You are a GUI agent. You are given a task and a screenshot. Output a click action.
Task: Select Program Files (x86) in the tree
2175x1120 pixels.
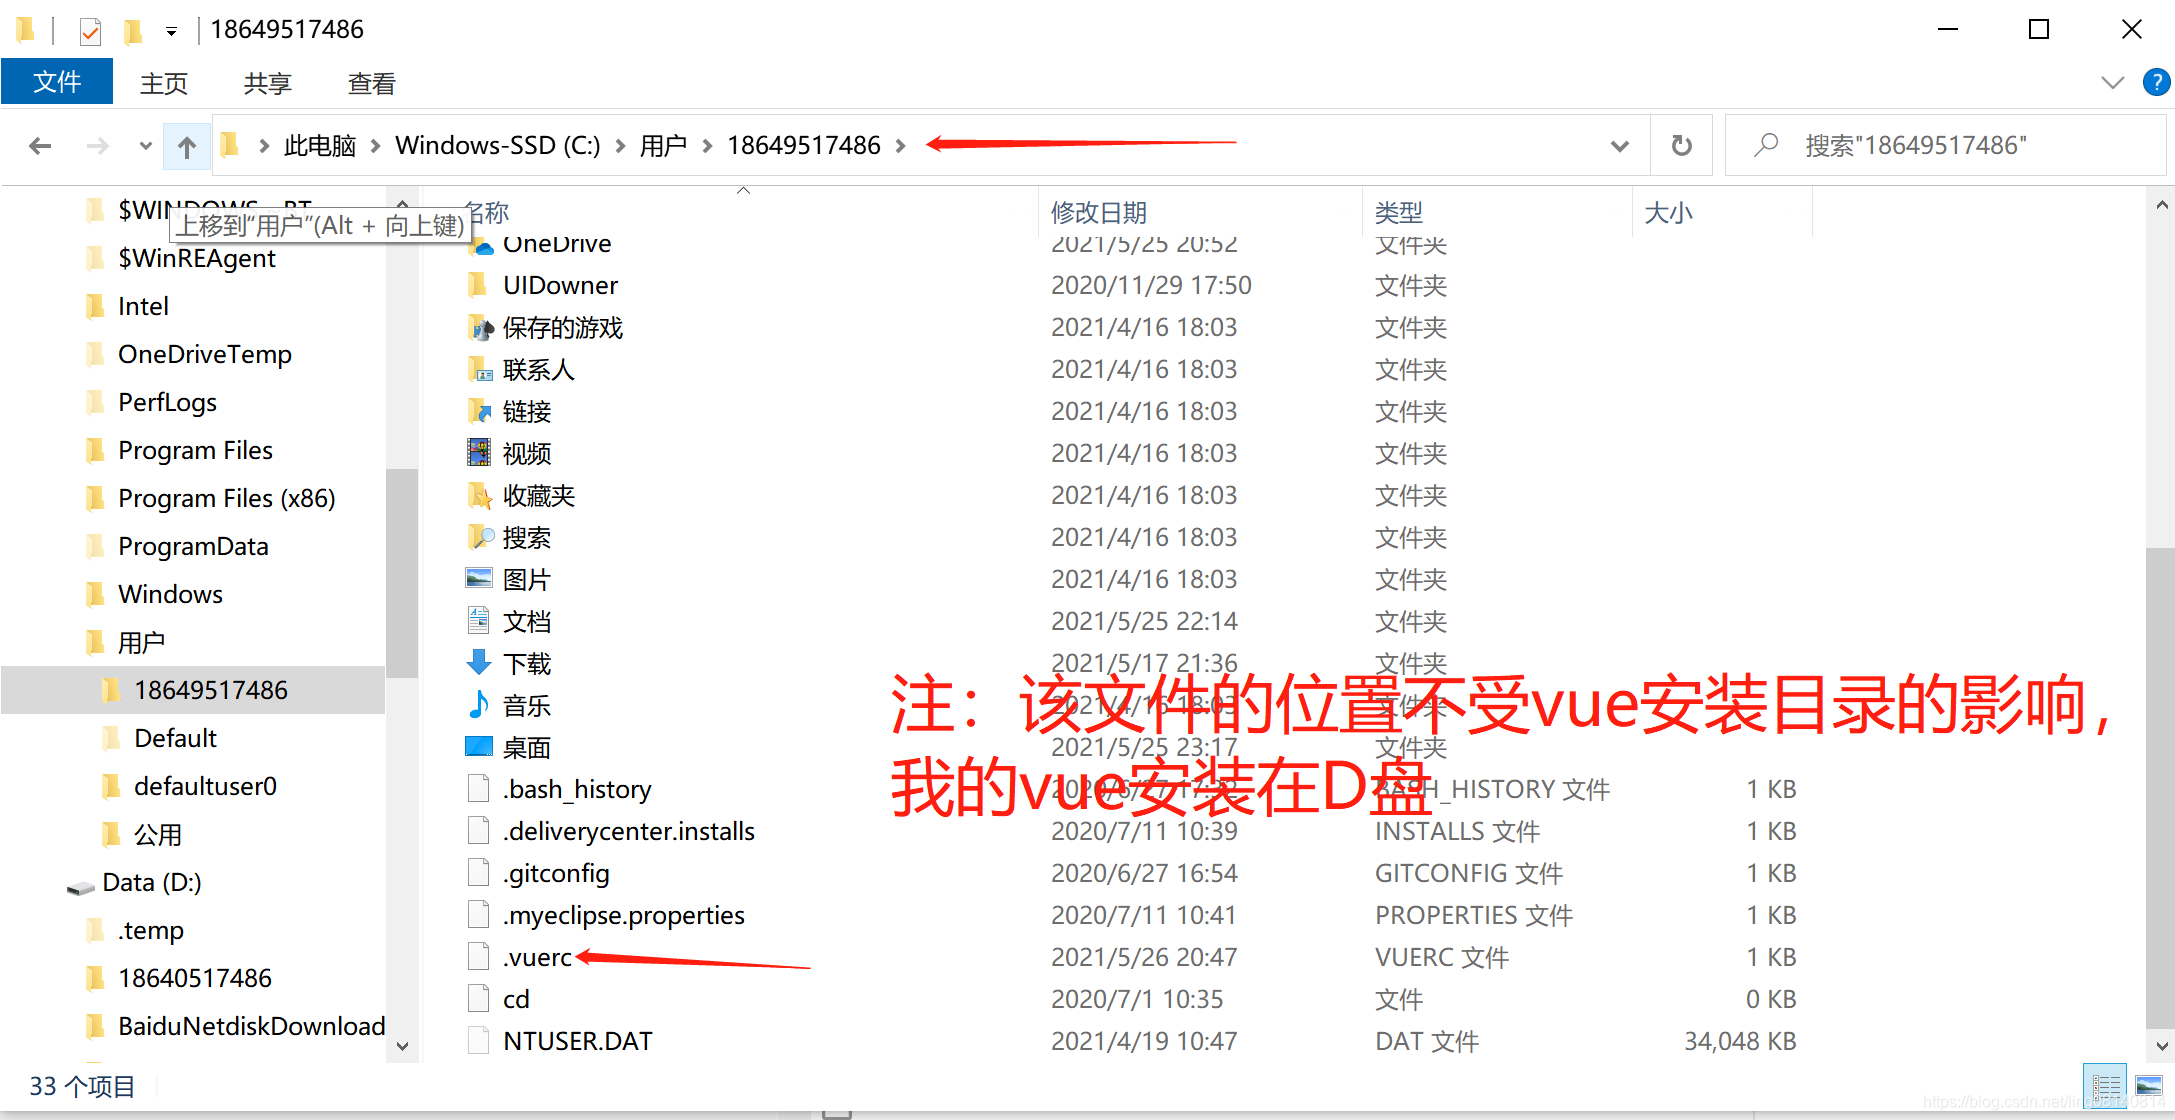coord(226,498)
